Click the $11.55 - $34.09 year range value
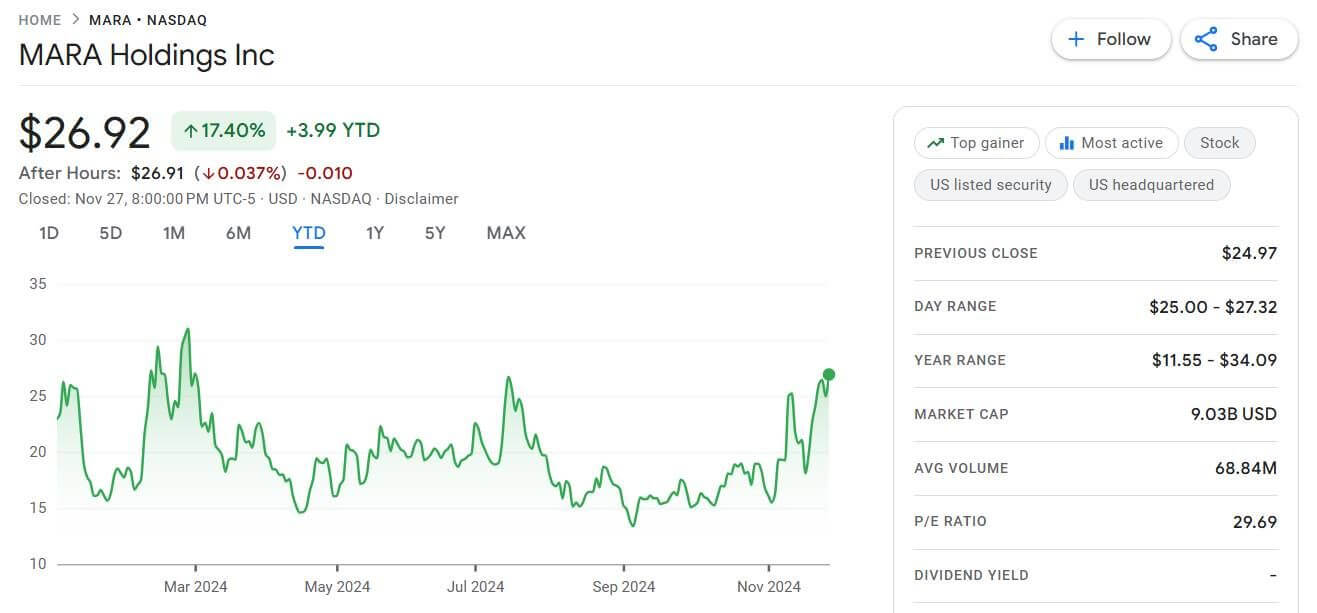1317x613 pixels. 1214,360
